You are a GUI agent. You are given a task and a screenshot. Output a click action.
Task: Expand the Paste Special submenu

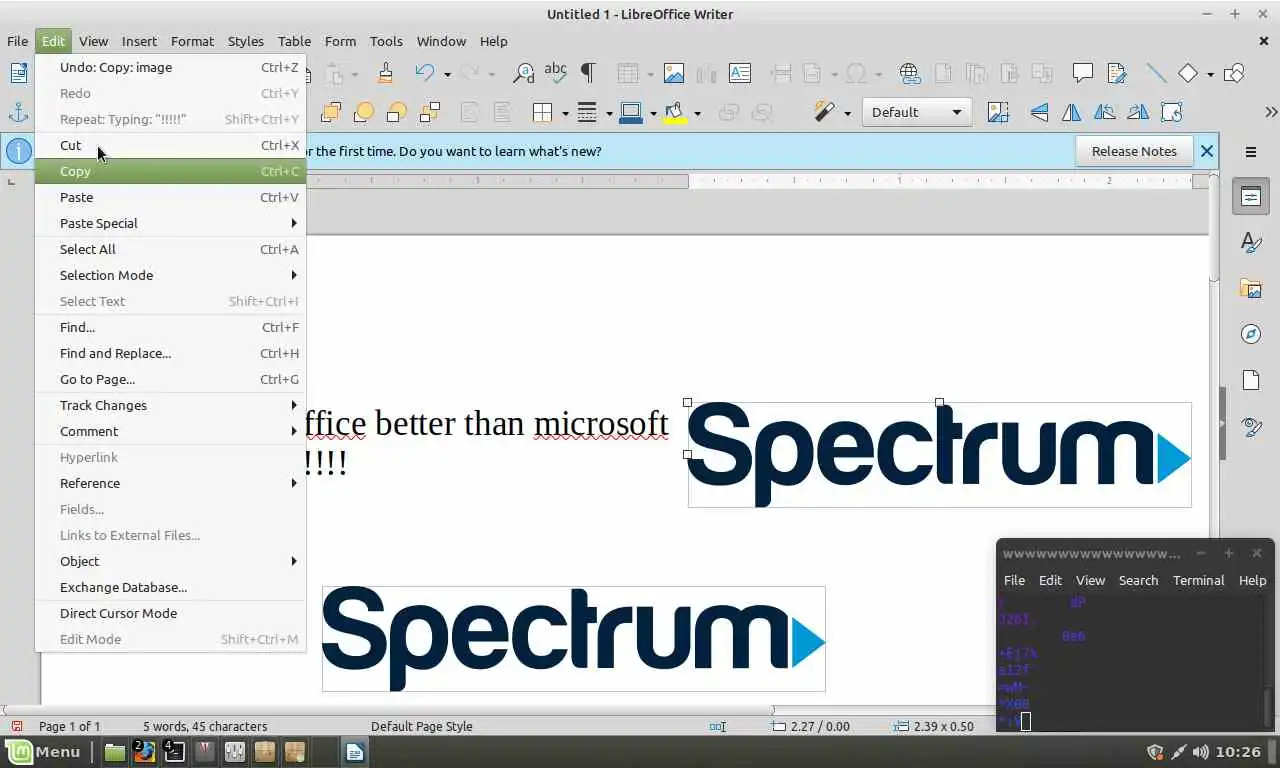tap(170, 223)
